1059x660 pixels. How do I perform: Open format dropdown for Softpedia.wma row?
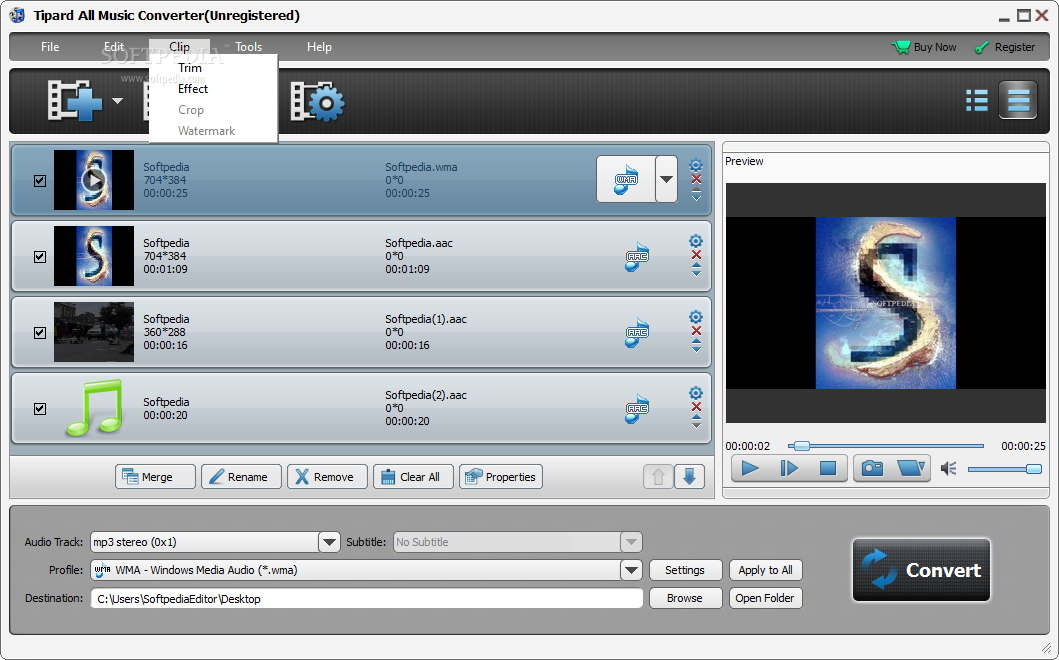click(x=667, y=179)
